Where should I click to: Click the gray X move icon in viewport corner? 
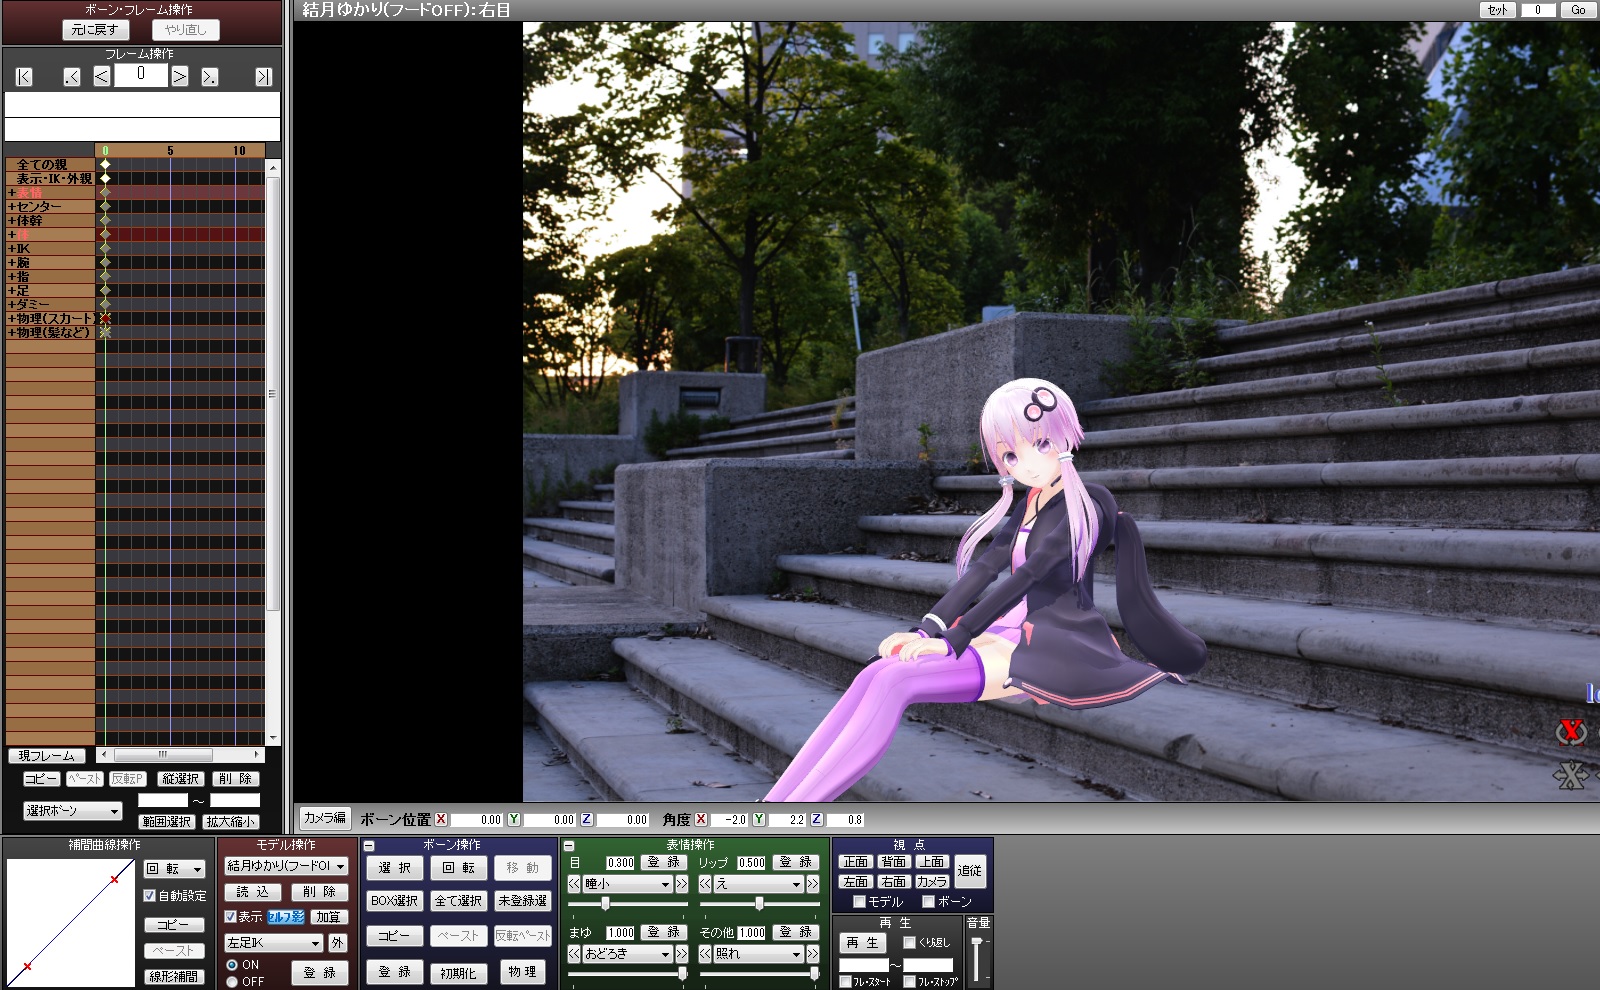(1571, 775)
